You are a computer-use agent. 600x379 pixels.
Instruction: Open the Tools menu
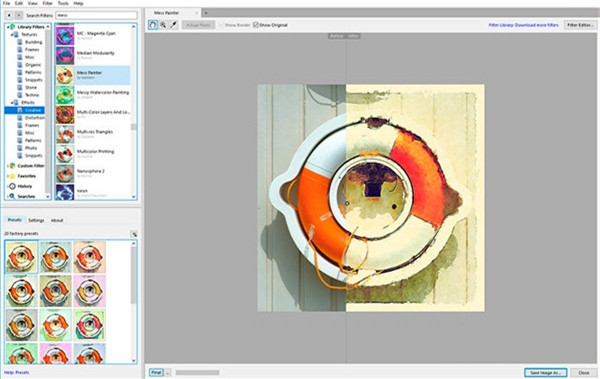click(63, 3)
